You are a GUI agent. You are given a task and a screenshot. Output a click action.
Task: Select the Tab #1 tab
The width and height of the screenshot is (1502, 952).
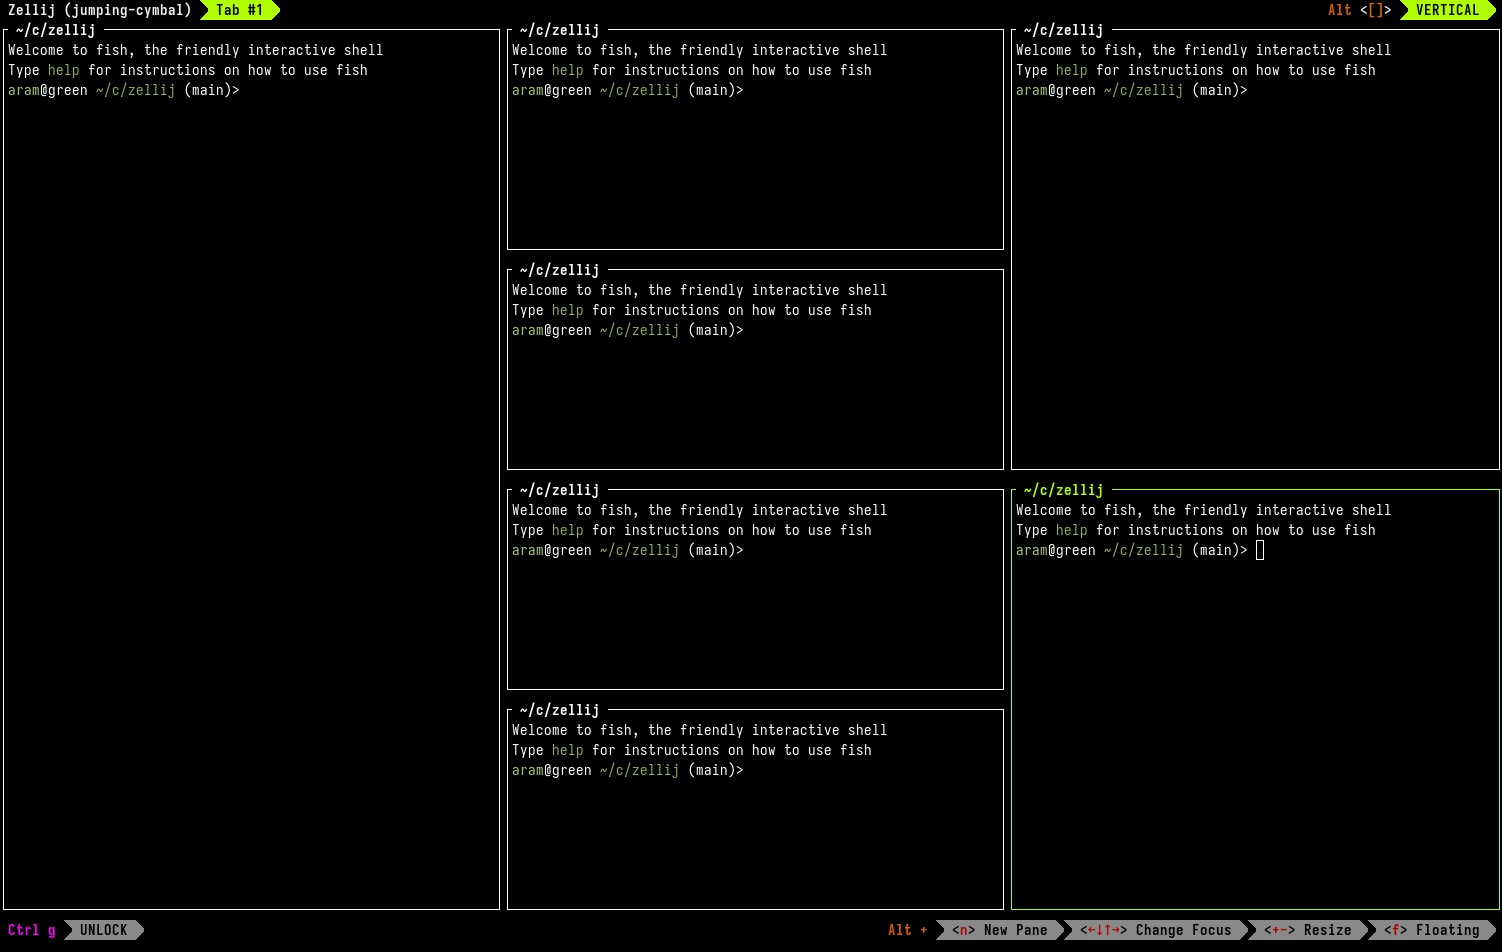[240, 10]
